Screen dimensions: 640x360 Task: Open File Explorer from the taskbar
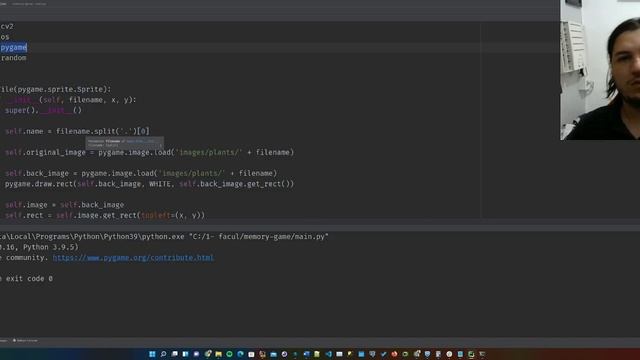point(218,354)
